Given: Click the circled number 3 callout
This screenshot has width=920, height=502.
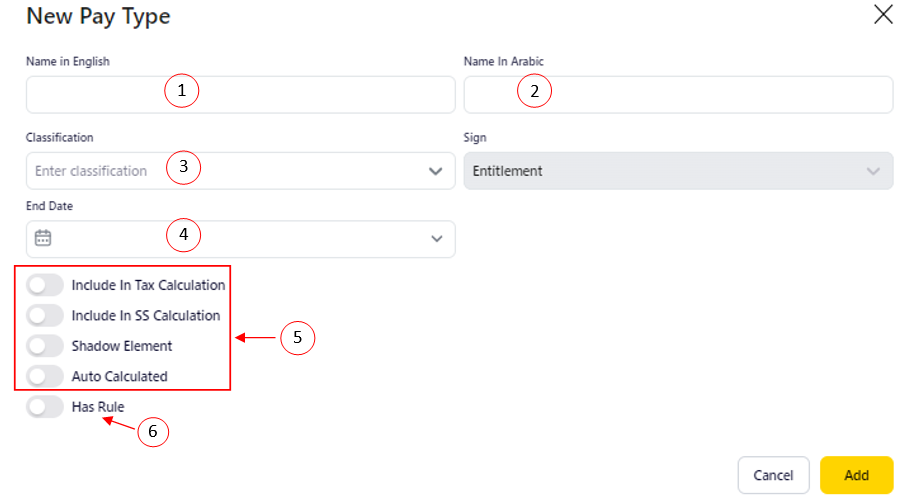Looking at the screenshot, I should 184,167.
